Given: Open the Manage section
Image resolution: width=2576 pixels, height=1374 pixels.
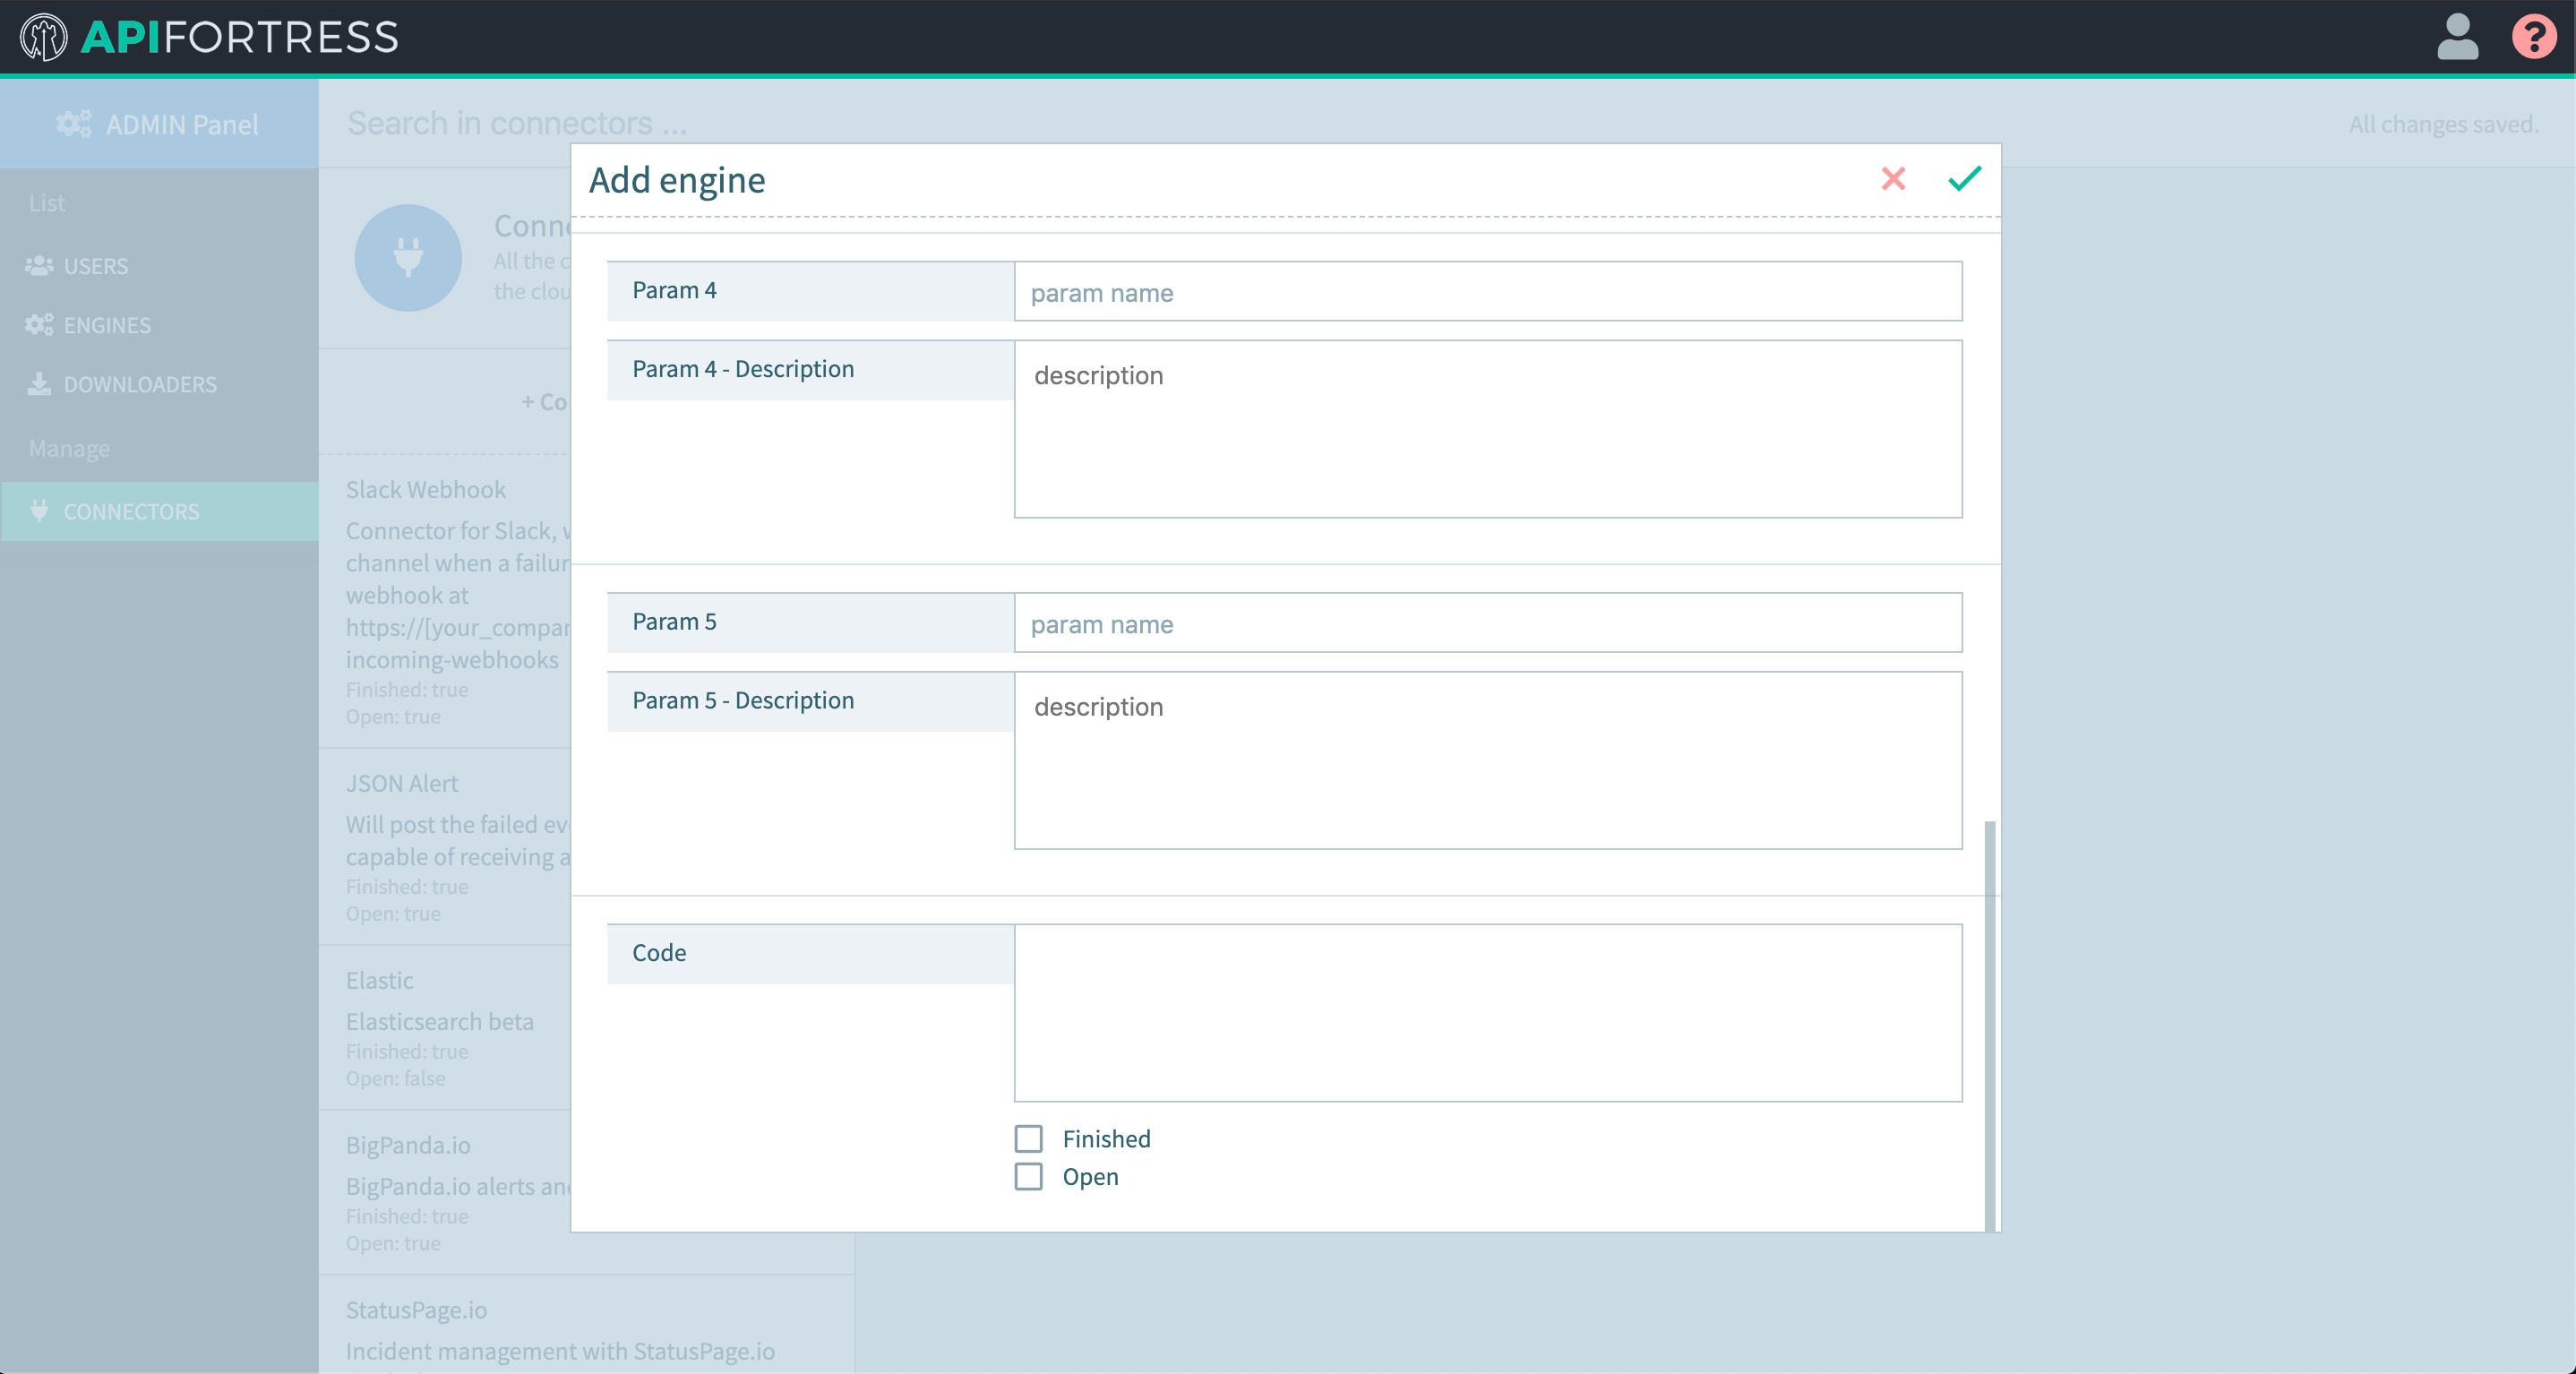Looking at the screenshot, I should click(69, 447).
